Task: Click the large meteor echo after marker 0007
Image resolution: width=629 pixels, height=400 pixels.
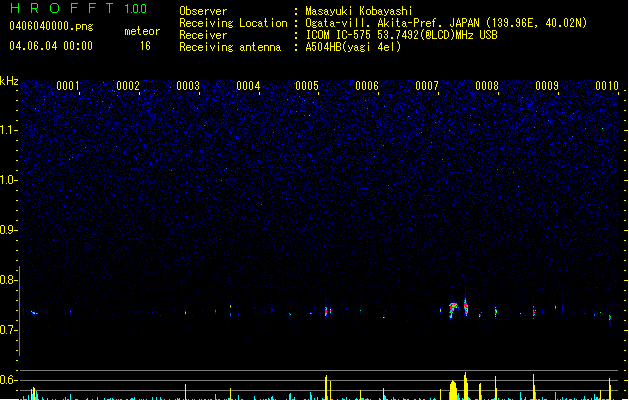Action: [x=453, y=310]
